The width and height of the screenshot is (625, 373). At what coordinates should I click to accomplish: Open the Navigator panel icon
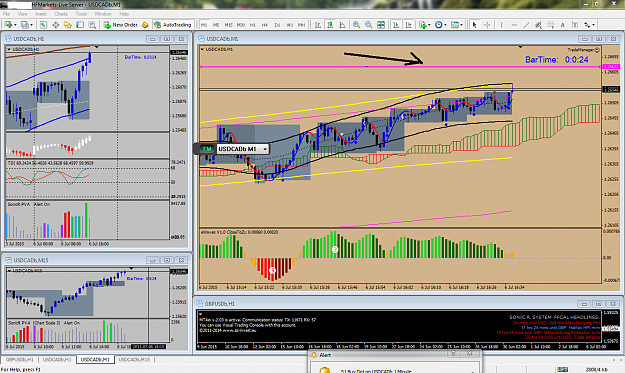[67, 25]
